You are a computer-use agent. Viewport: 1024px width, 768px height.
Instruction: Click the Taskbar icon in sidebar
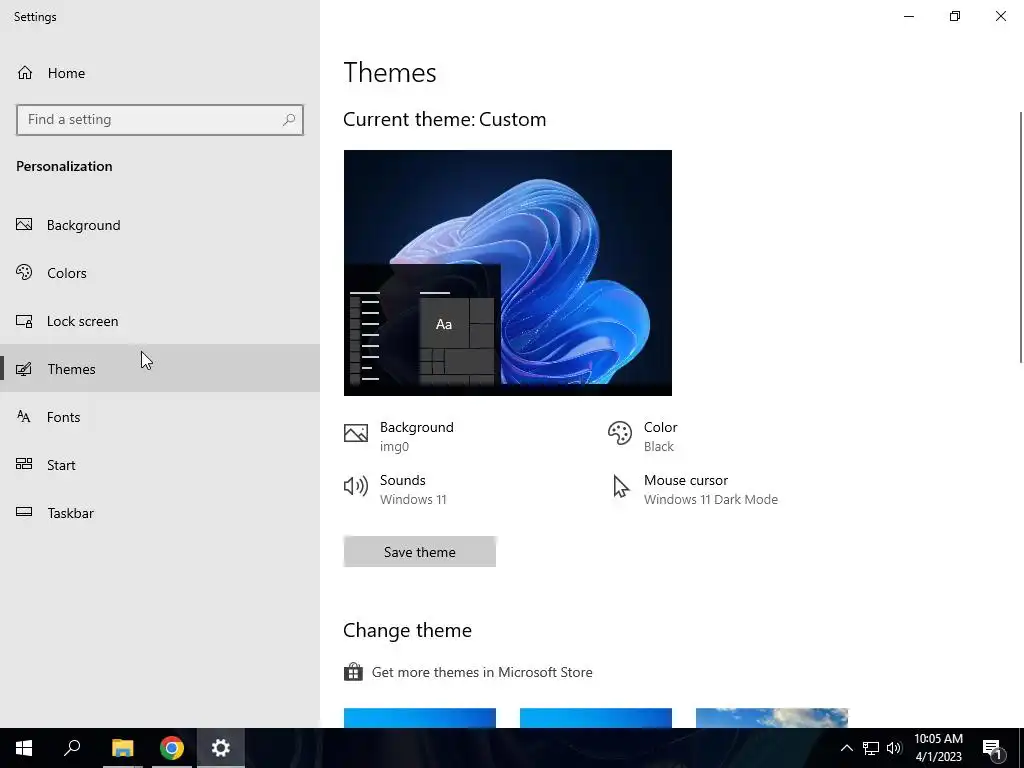click(x=24, y=512)
